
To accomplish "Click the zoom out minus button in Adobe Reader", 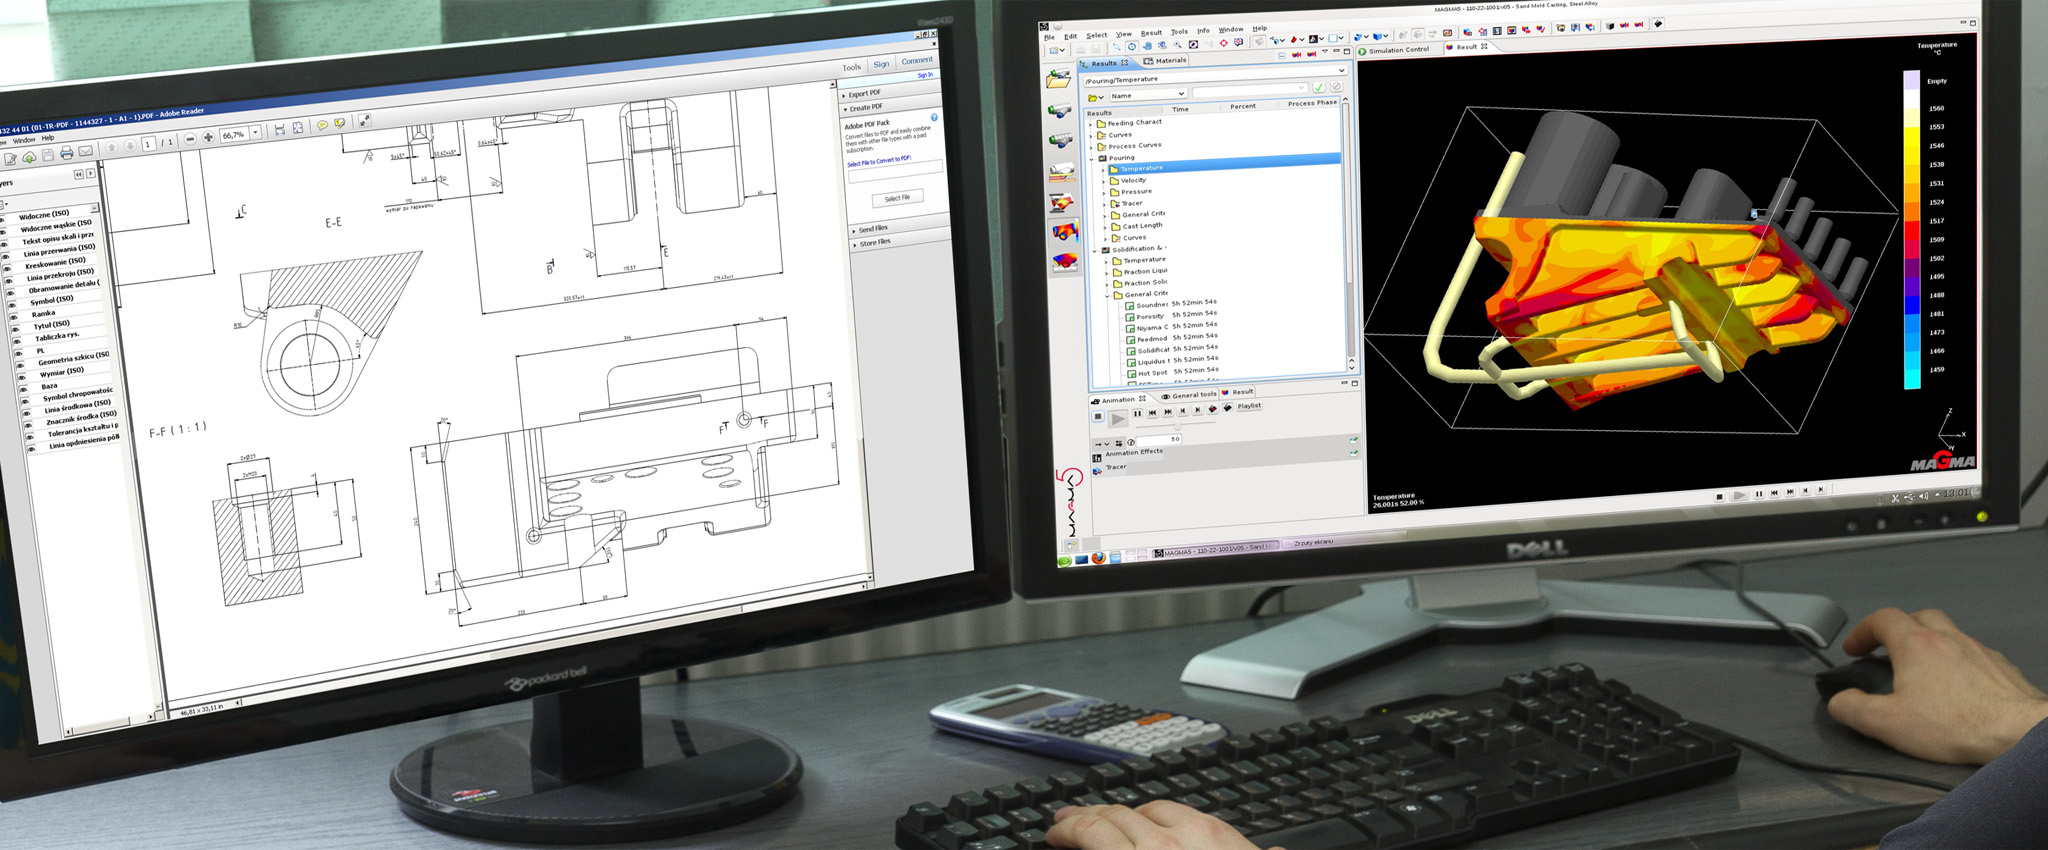I will point(190,139).
